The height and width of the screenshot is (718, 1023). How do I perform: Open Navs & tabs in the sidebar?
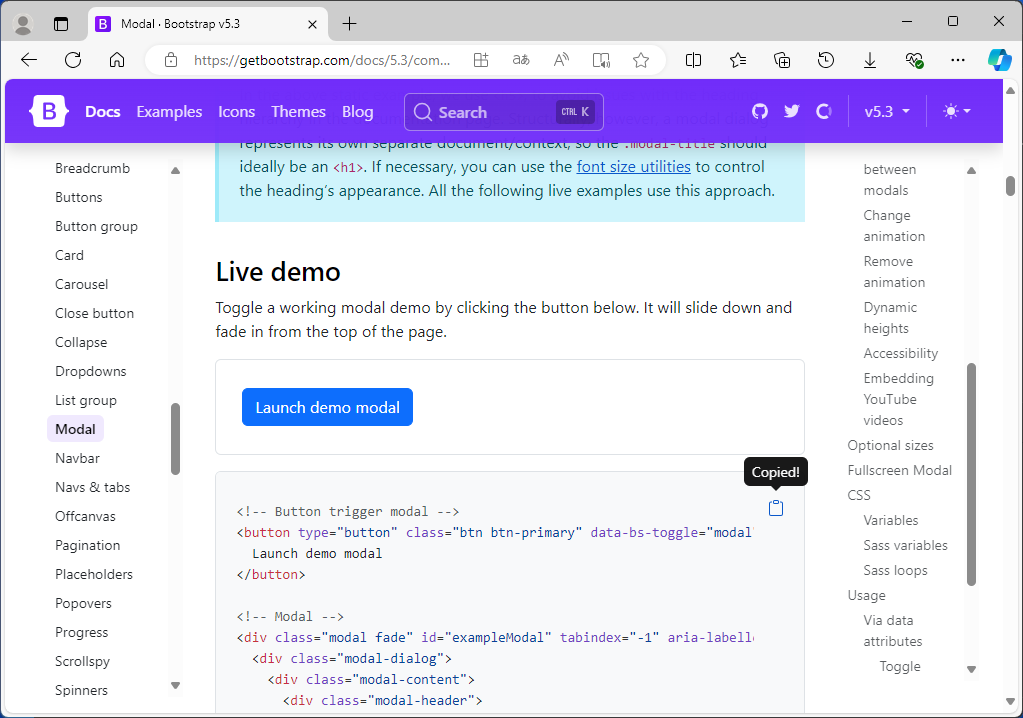93,487
